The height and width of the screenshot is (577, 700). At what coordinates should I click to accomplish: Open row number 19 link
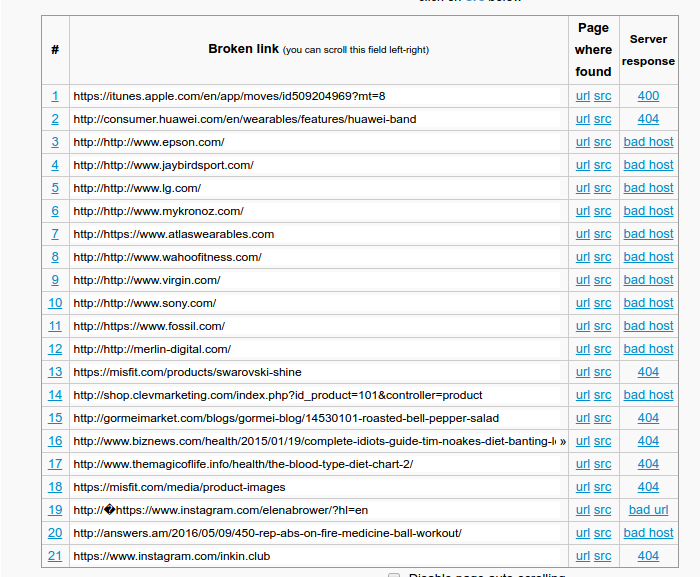coord(55,510)
